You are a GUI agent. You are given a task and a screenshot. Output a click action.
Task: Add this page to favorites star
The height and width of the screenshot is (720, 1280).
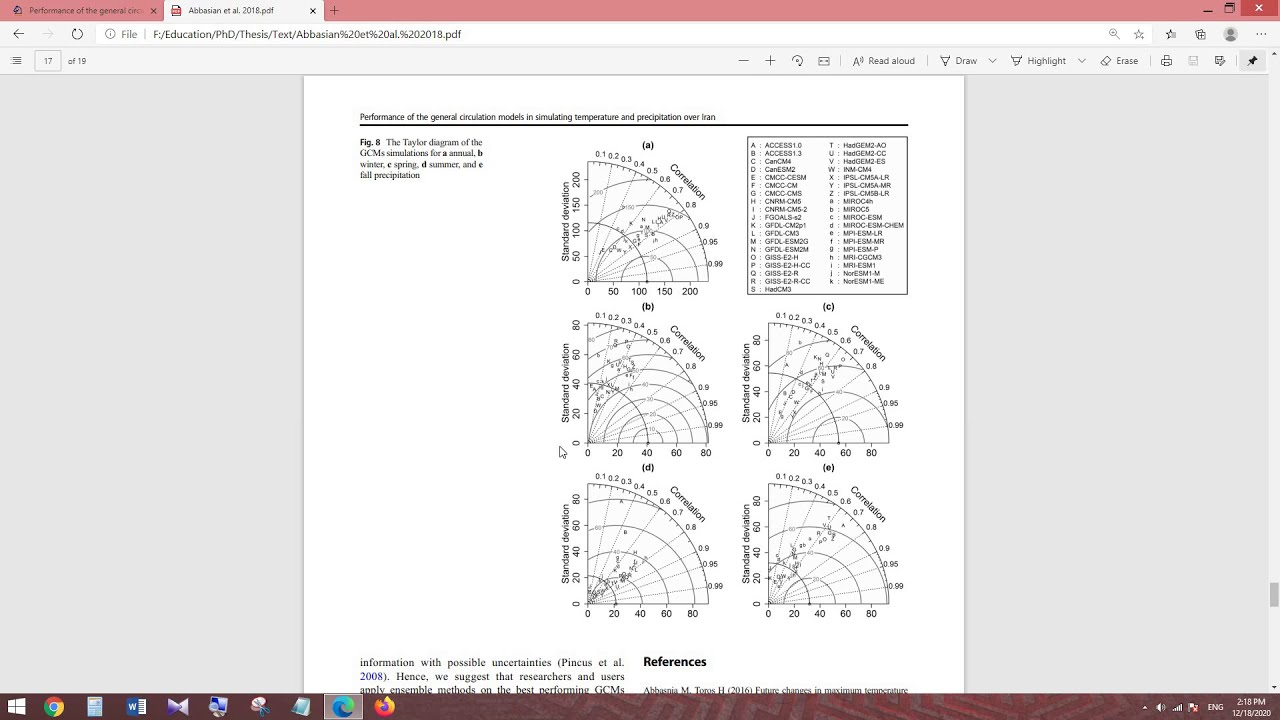click(x=1139, y=34)
